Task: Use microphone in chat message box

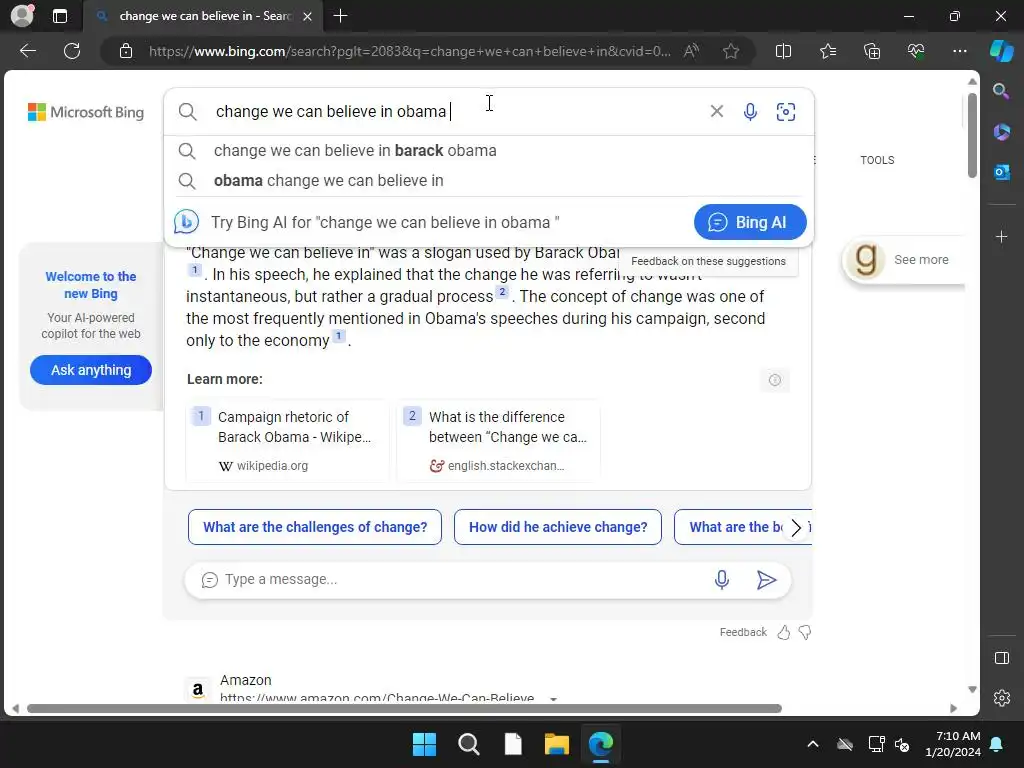Action: 721,579
